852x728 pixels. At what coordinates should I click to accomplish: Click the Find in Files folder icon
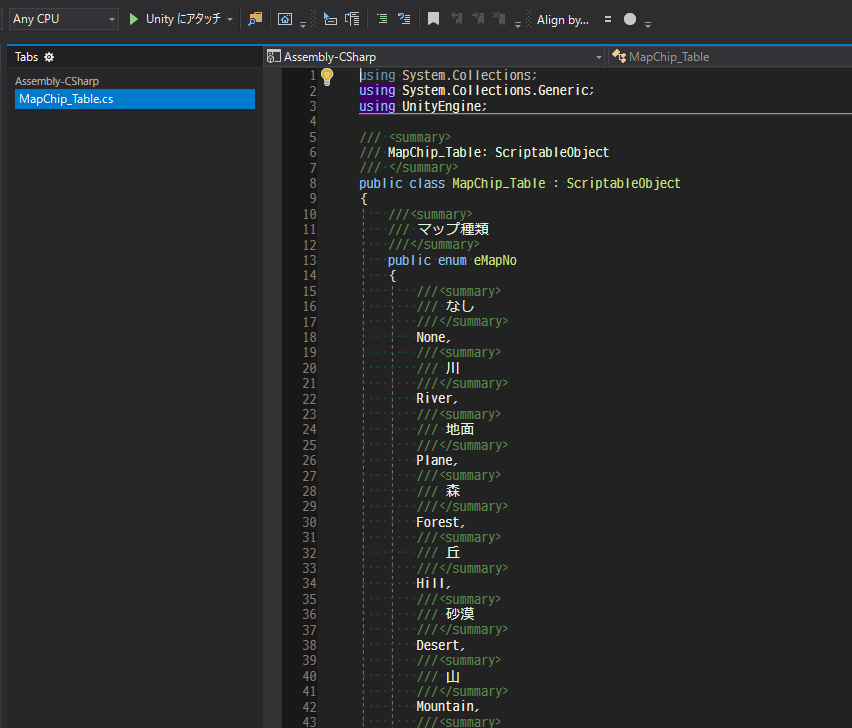pos(255,19)
